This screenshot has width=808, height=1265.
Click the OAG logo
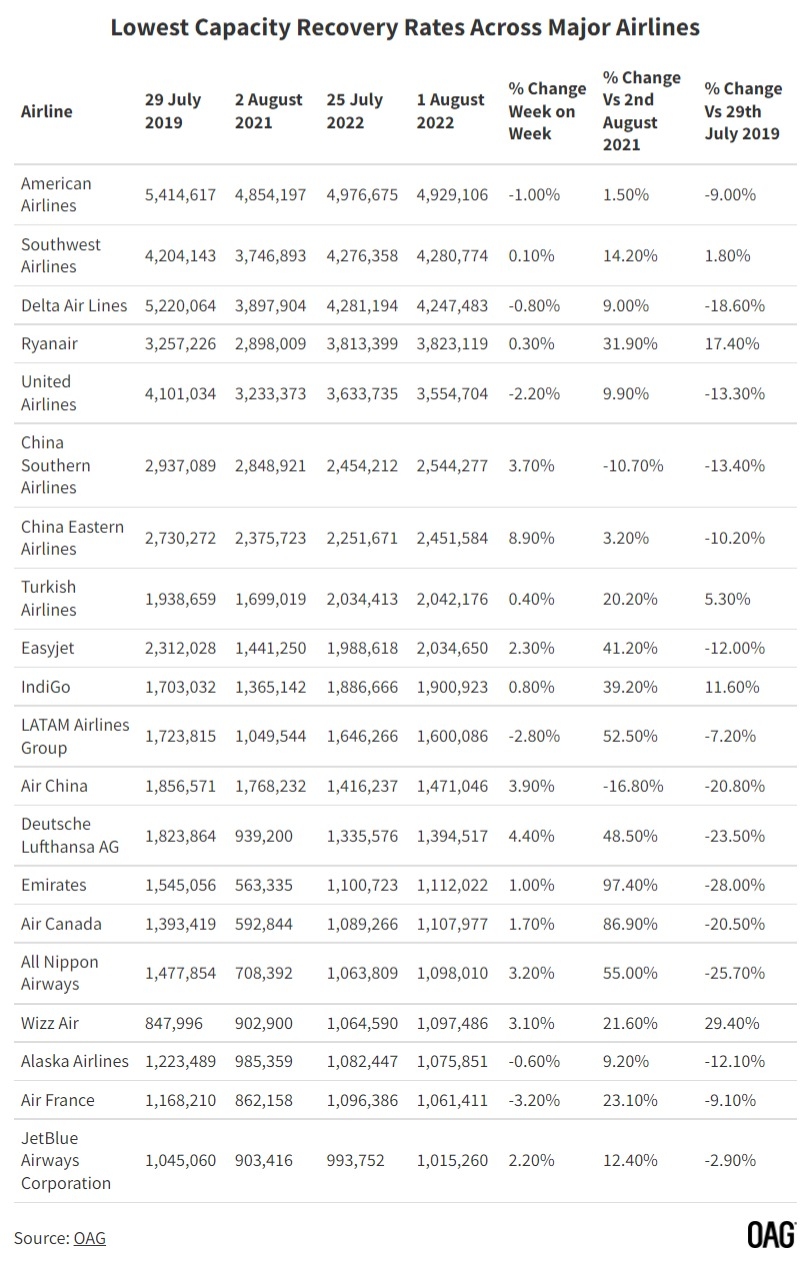pos(772,1235)
